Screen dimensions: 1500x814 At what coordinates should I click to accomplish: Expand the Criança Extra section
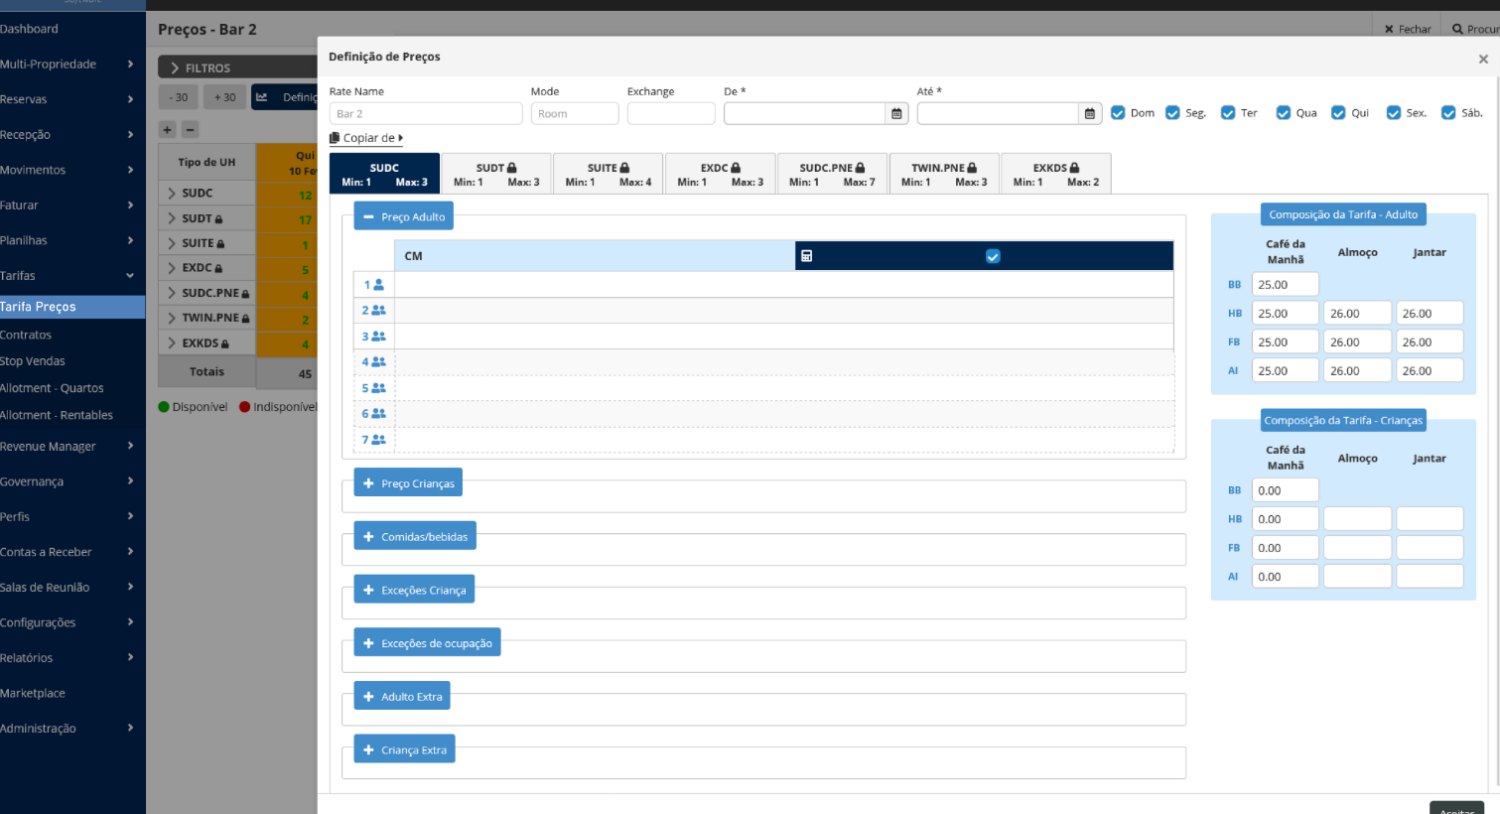pyautogui.click(x=405, y=749)
